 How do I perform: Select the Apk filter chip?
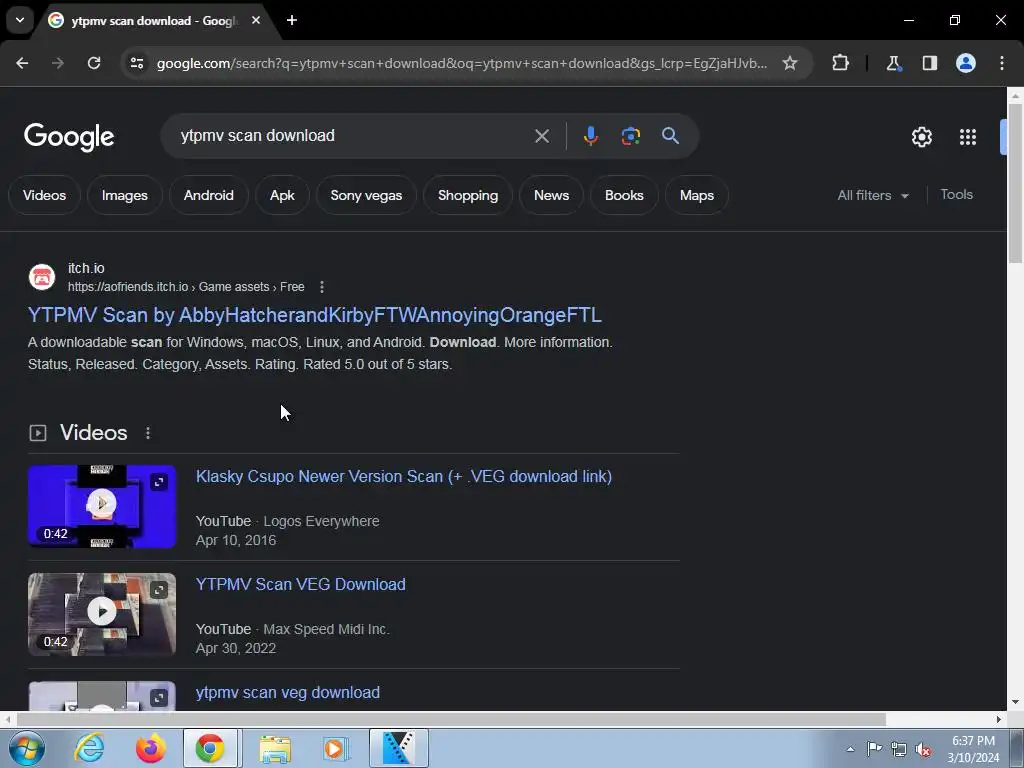click(282, 195)
